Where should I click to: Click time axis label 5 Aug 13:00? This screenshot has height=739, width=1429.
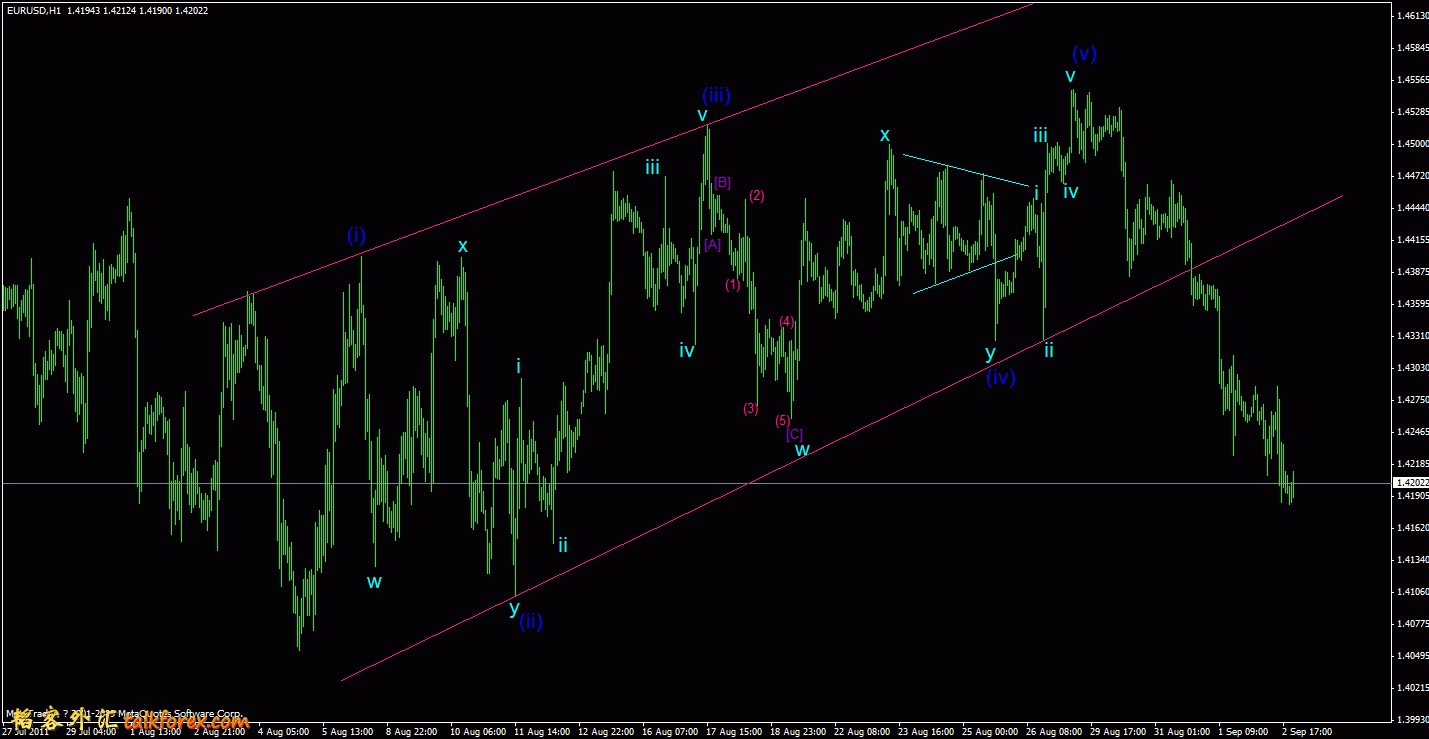tap(347, 731)
